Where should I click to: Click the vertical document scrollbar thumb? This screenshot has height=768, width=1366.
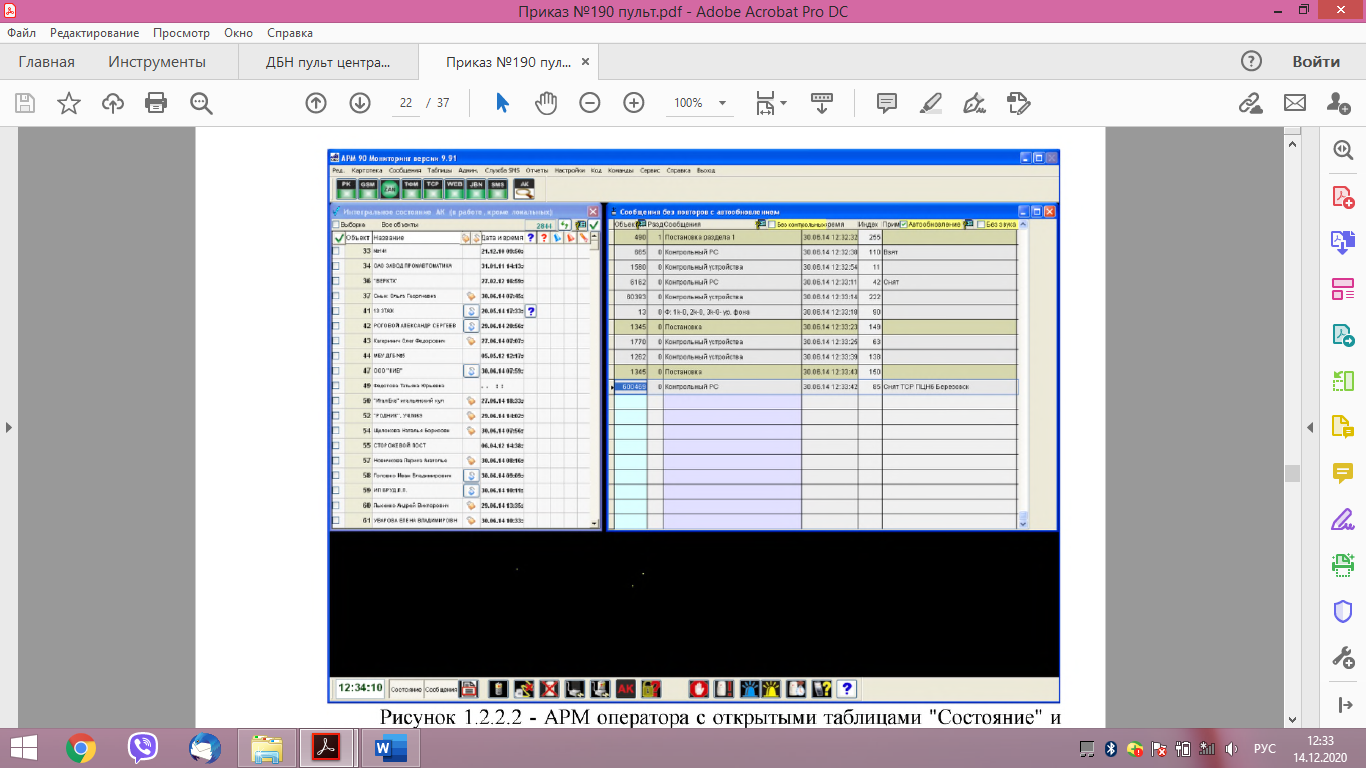(x=1292, y=473)
